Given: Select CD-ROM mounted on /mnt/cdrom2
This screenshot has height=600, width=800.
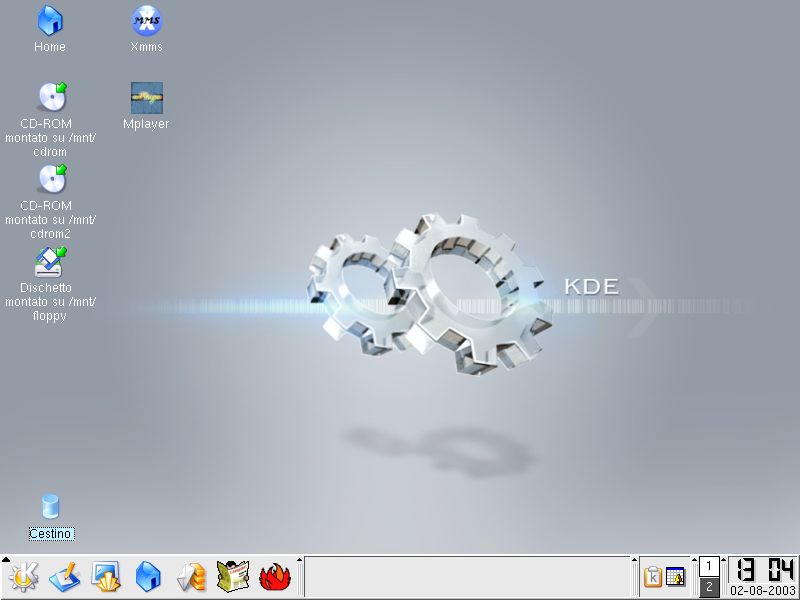Looking at the screenshot, I should [50, 202].
